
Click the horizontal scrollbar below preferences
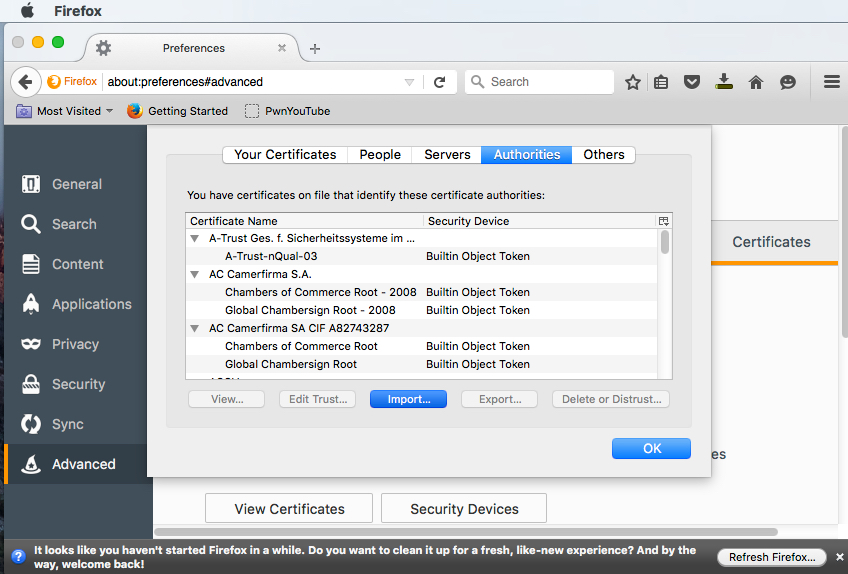pyautogui.click(x=466, y=532)
